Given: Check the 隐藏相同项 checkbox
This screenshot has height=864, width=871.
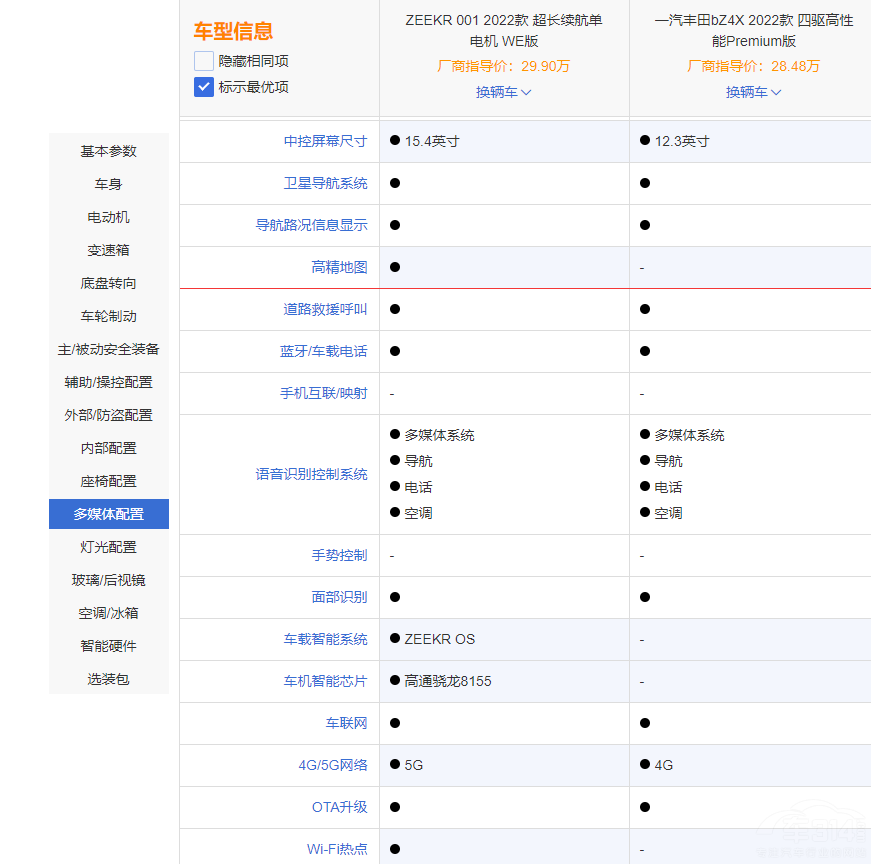Looking at the screenshot, I should tap(204, 61).
